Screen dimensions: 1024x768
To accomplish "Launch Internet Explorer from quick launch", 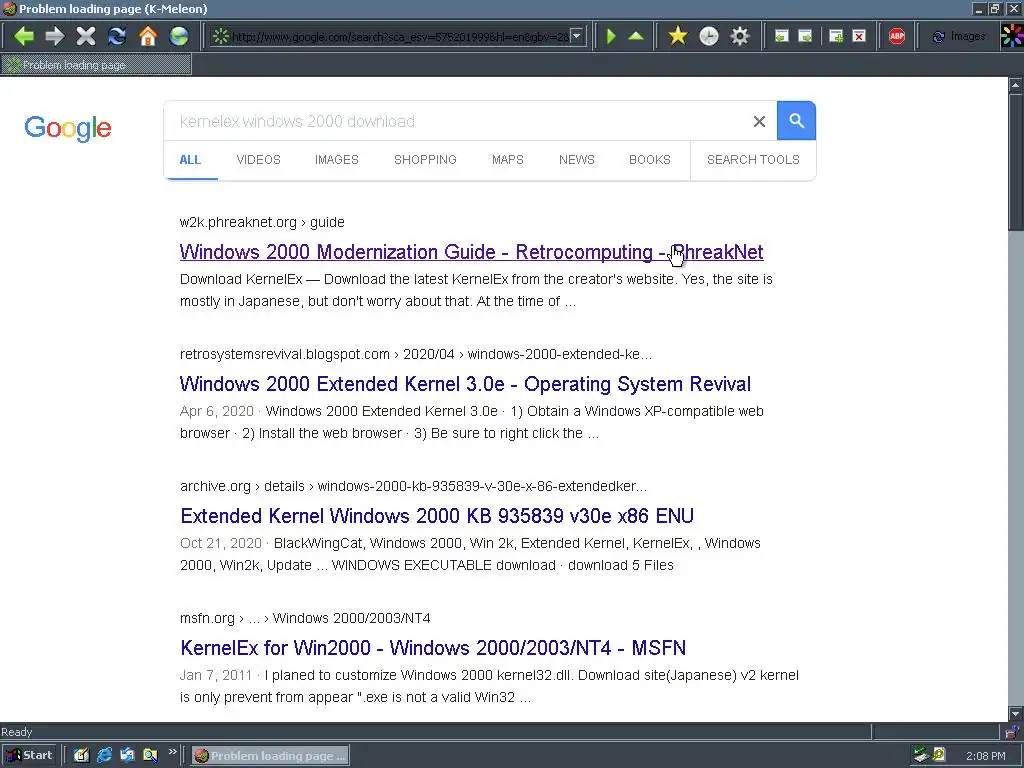I will click(104, 756).
